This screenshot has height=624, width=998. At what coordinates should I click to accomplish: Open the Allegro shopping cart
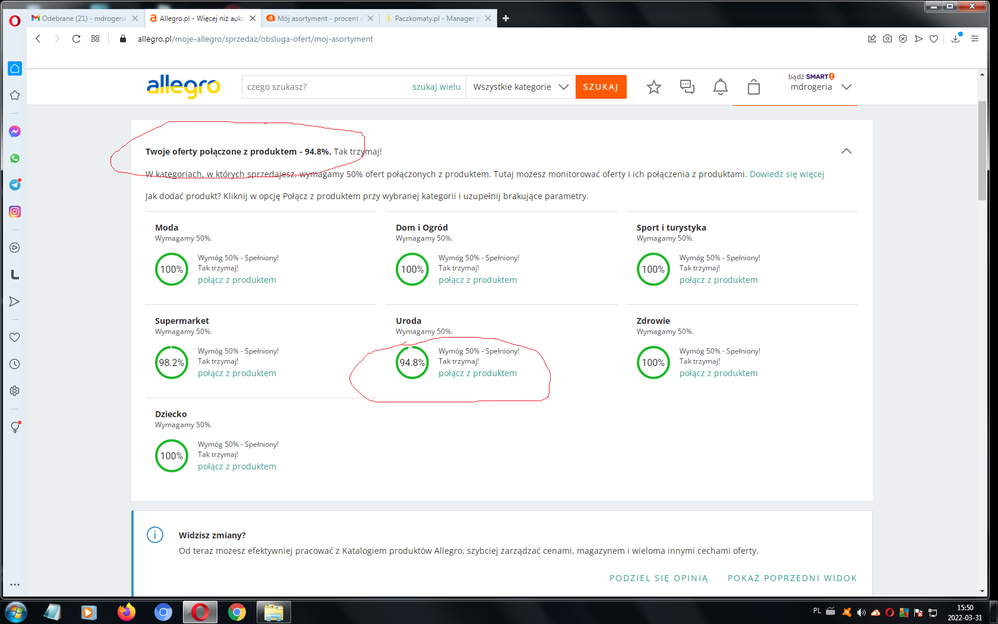click(x=754, y=87)
